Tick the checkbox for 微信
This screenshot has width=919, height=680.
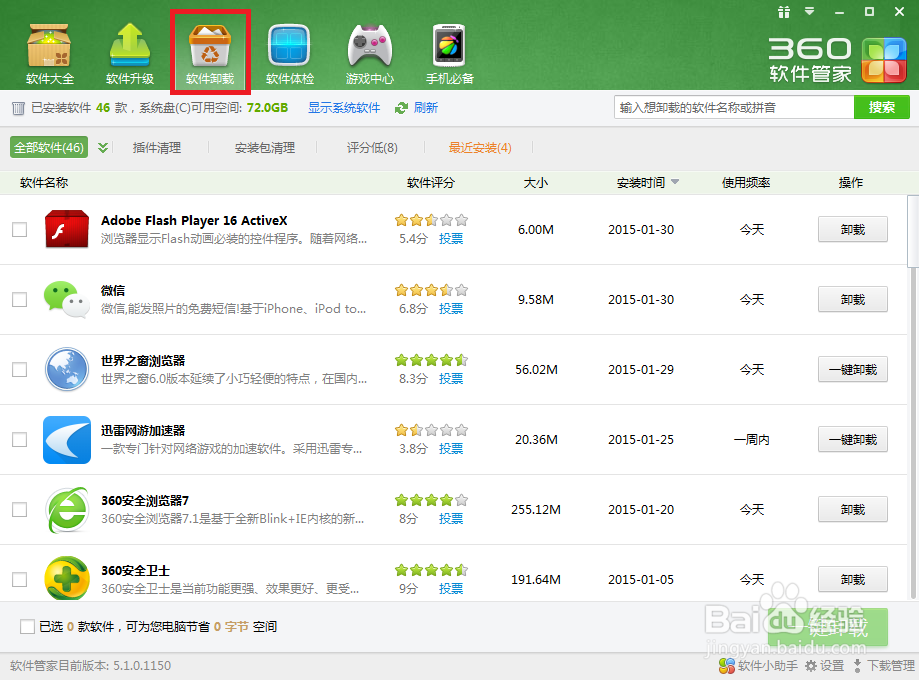coord(20,300)
